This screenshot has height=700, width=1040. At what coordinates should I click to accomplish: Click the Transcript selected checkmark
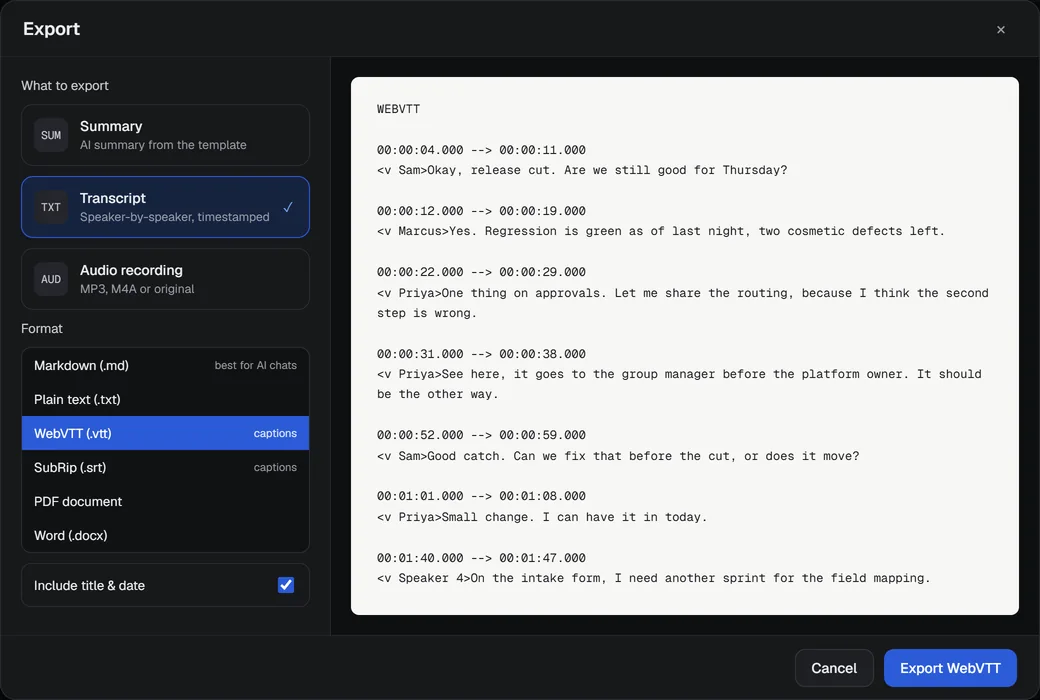pos(288,207)
